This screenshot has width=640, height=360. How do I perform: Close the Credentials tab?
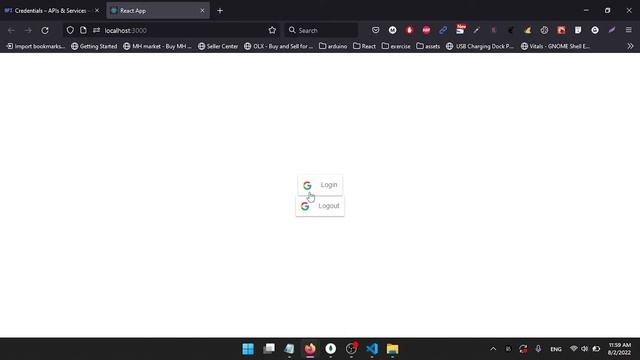97,11
